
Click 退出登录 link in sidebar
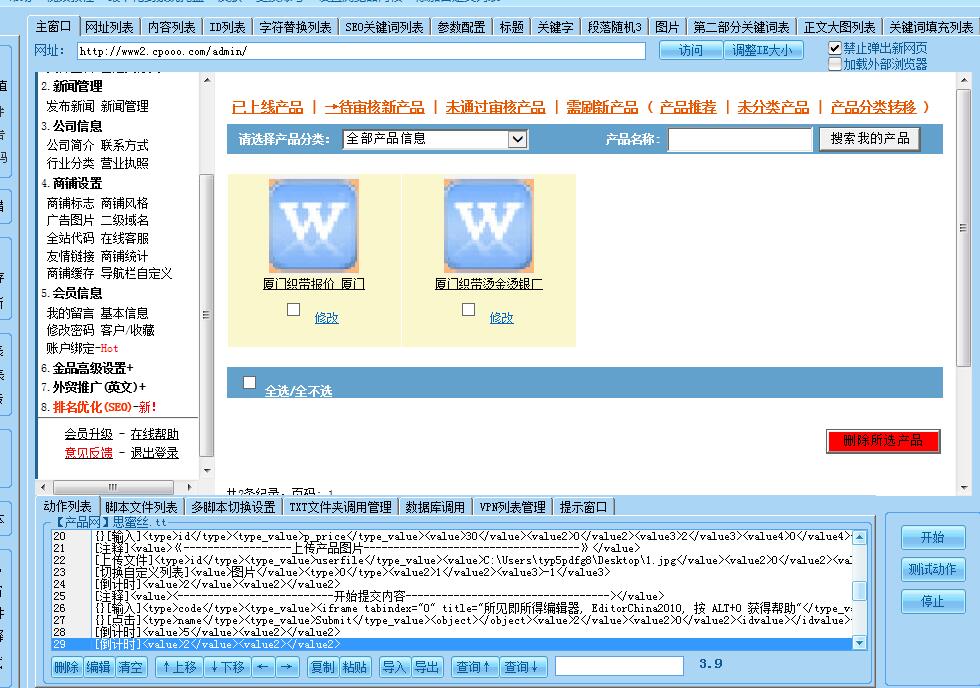click(154, 452)
